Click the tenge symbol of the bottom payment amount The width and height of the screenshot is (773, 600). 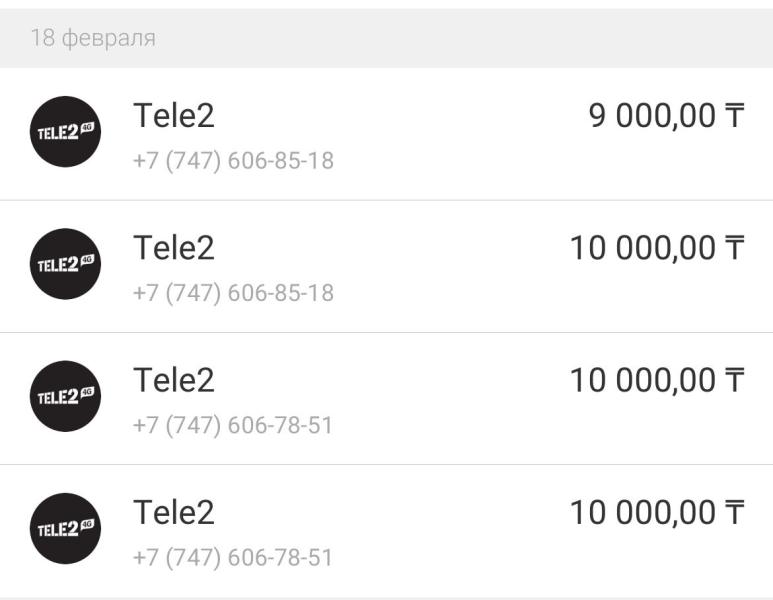point(734,512)
